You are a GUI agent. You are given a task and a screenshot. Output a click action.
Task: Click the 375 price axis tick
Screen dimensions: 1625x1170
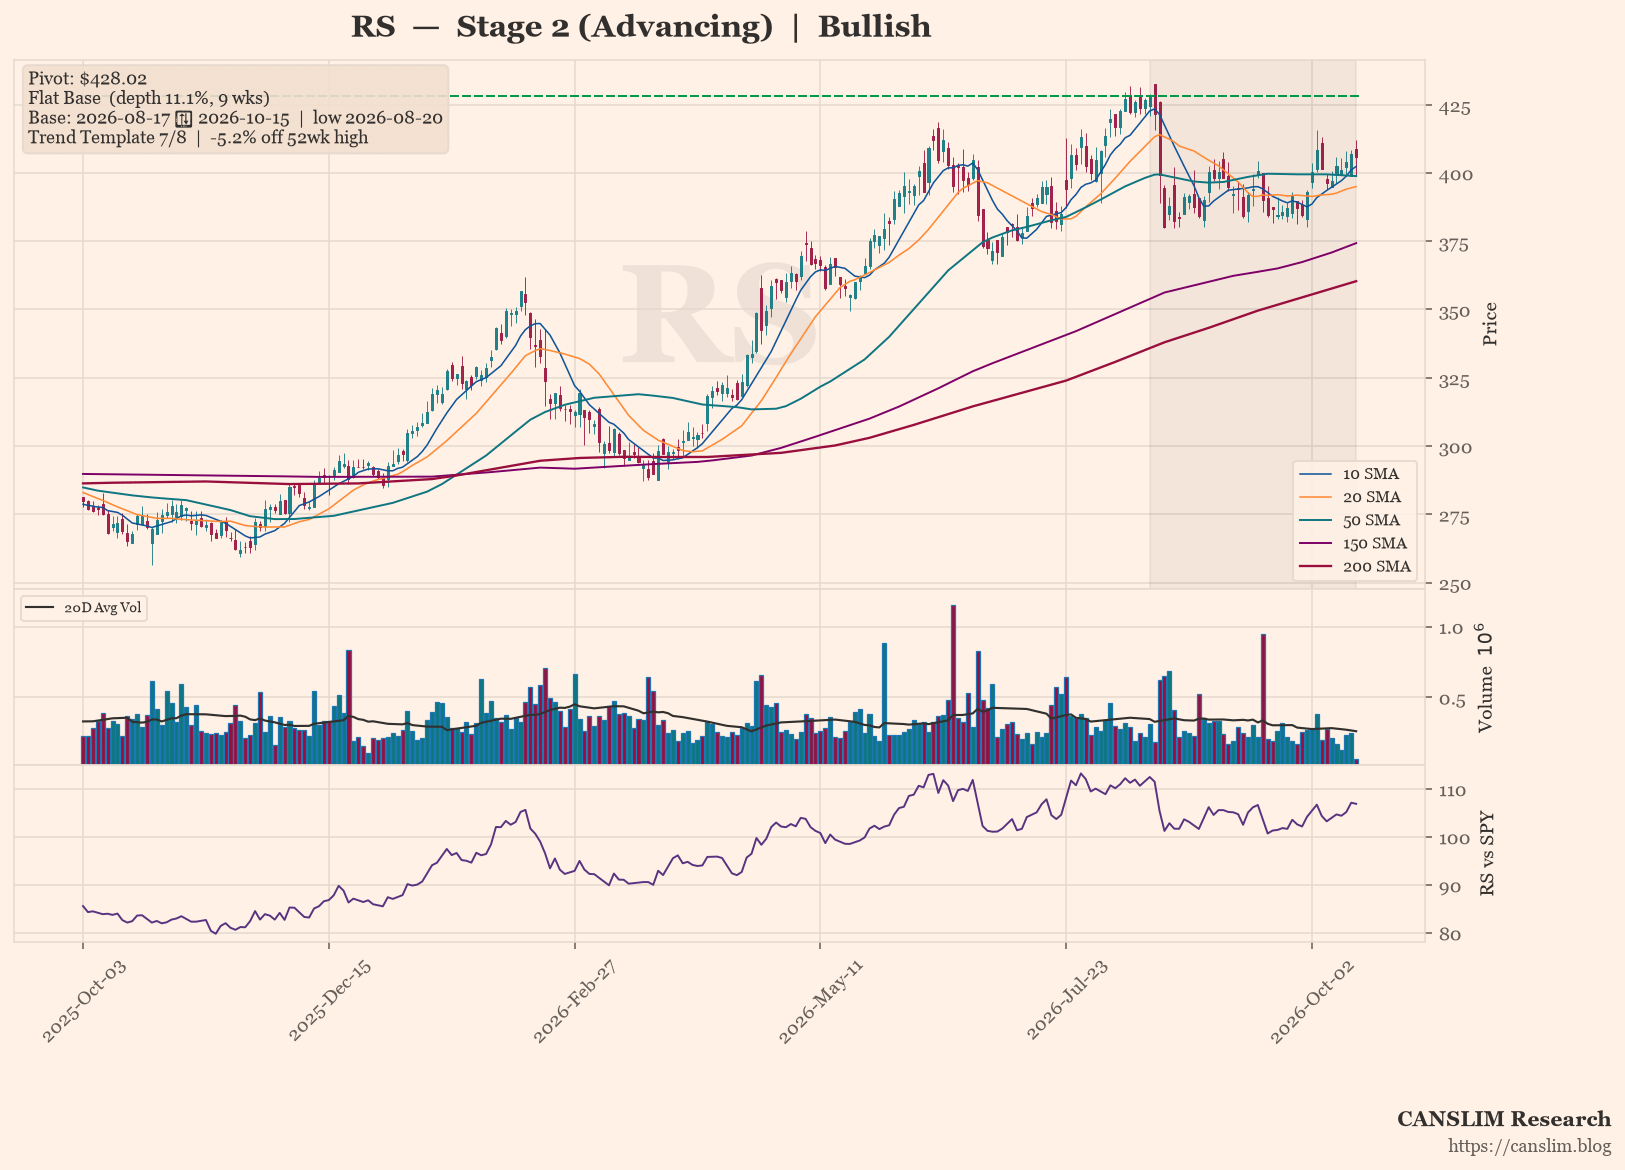coord(1454,244)
